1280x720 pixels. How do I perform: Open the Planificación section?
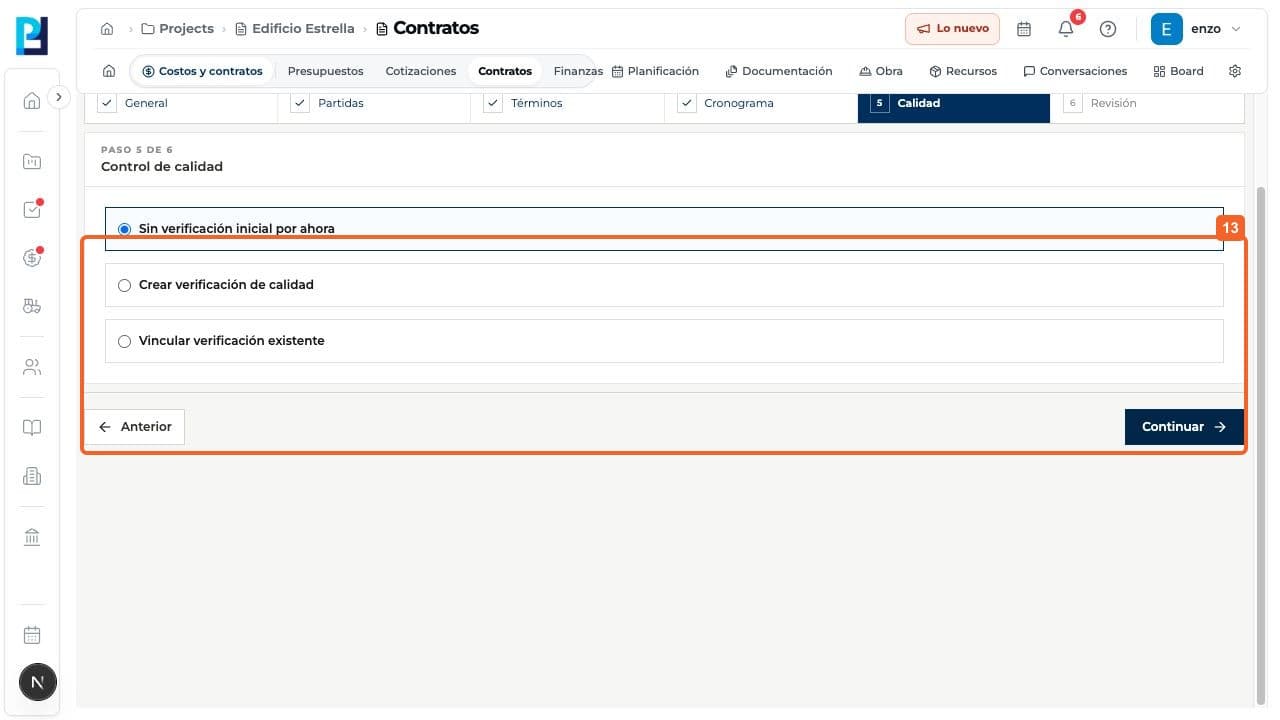click(655, 71)
